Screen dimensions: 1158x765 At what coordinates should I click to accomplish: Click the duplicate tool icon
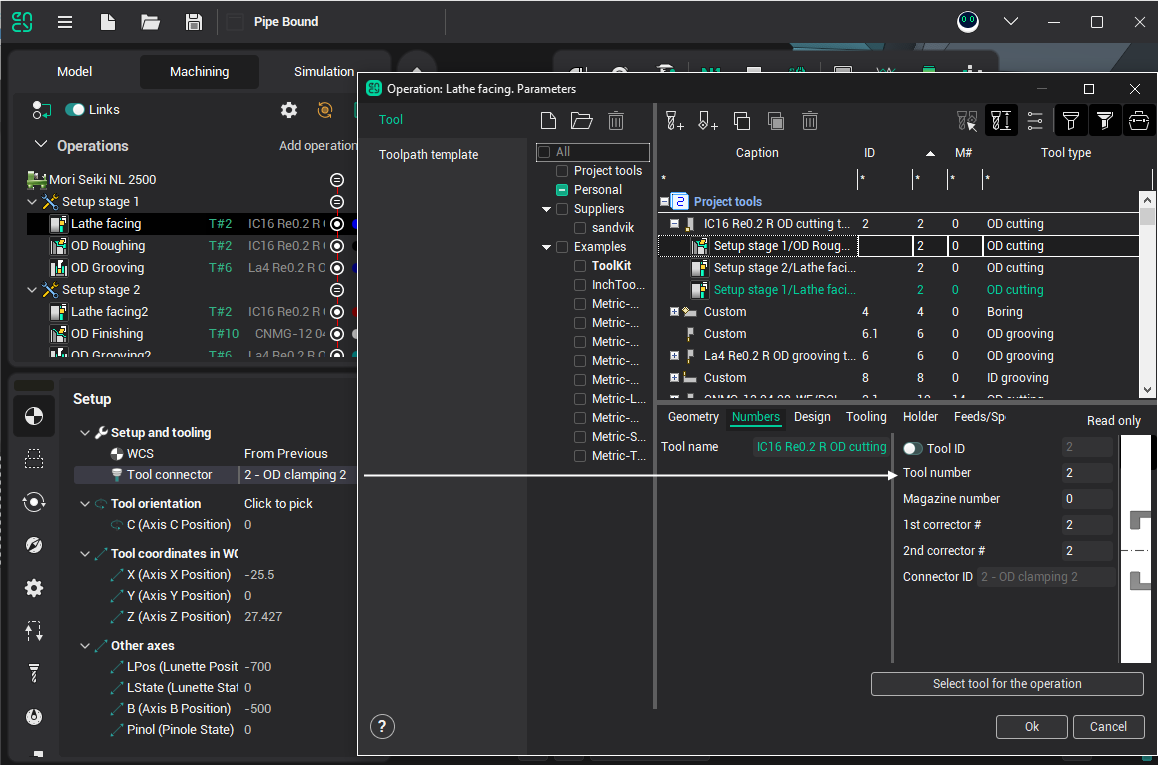[x=742, y=121]
